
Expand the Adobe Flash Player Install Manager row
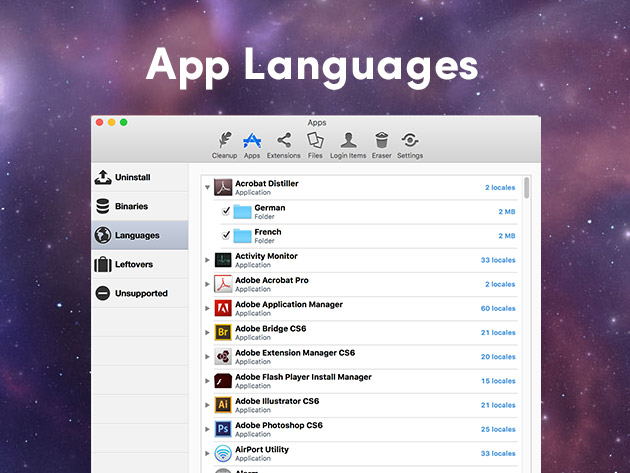207,381
